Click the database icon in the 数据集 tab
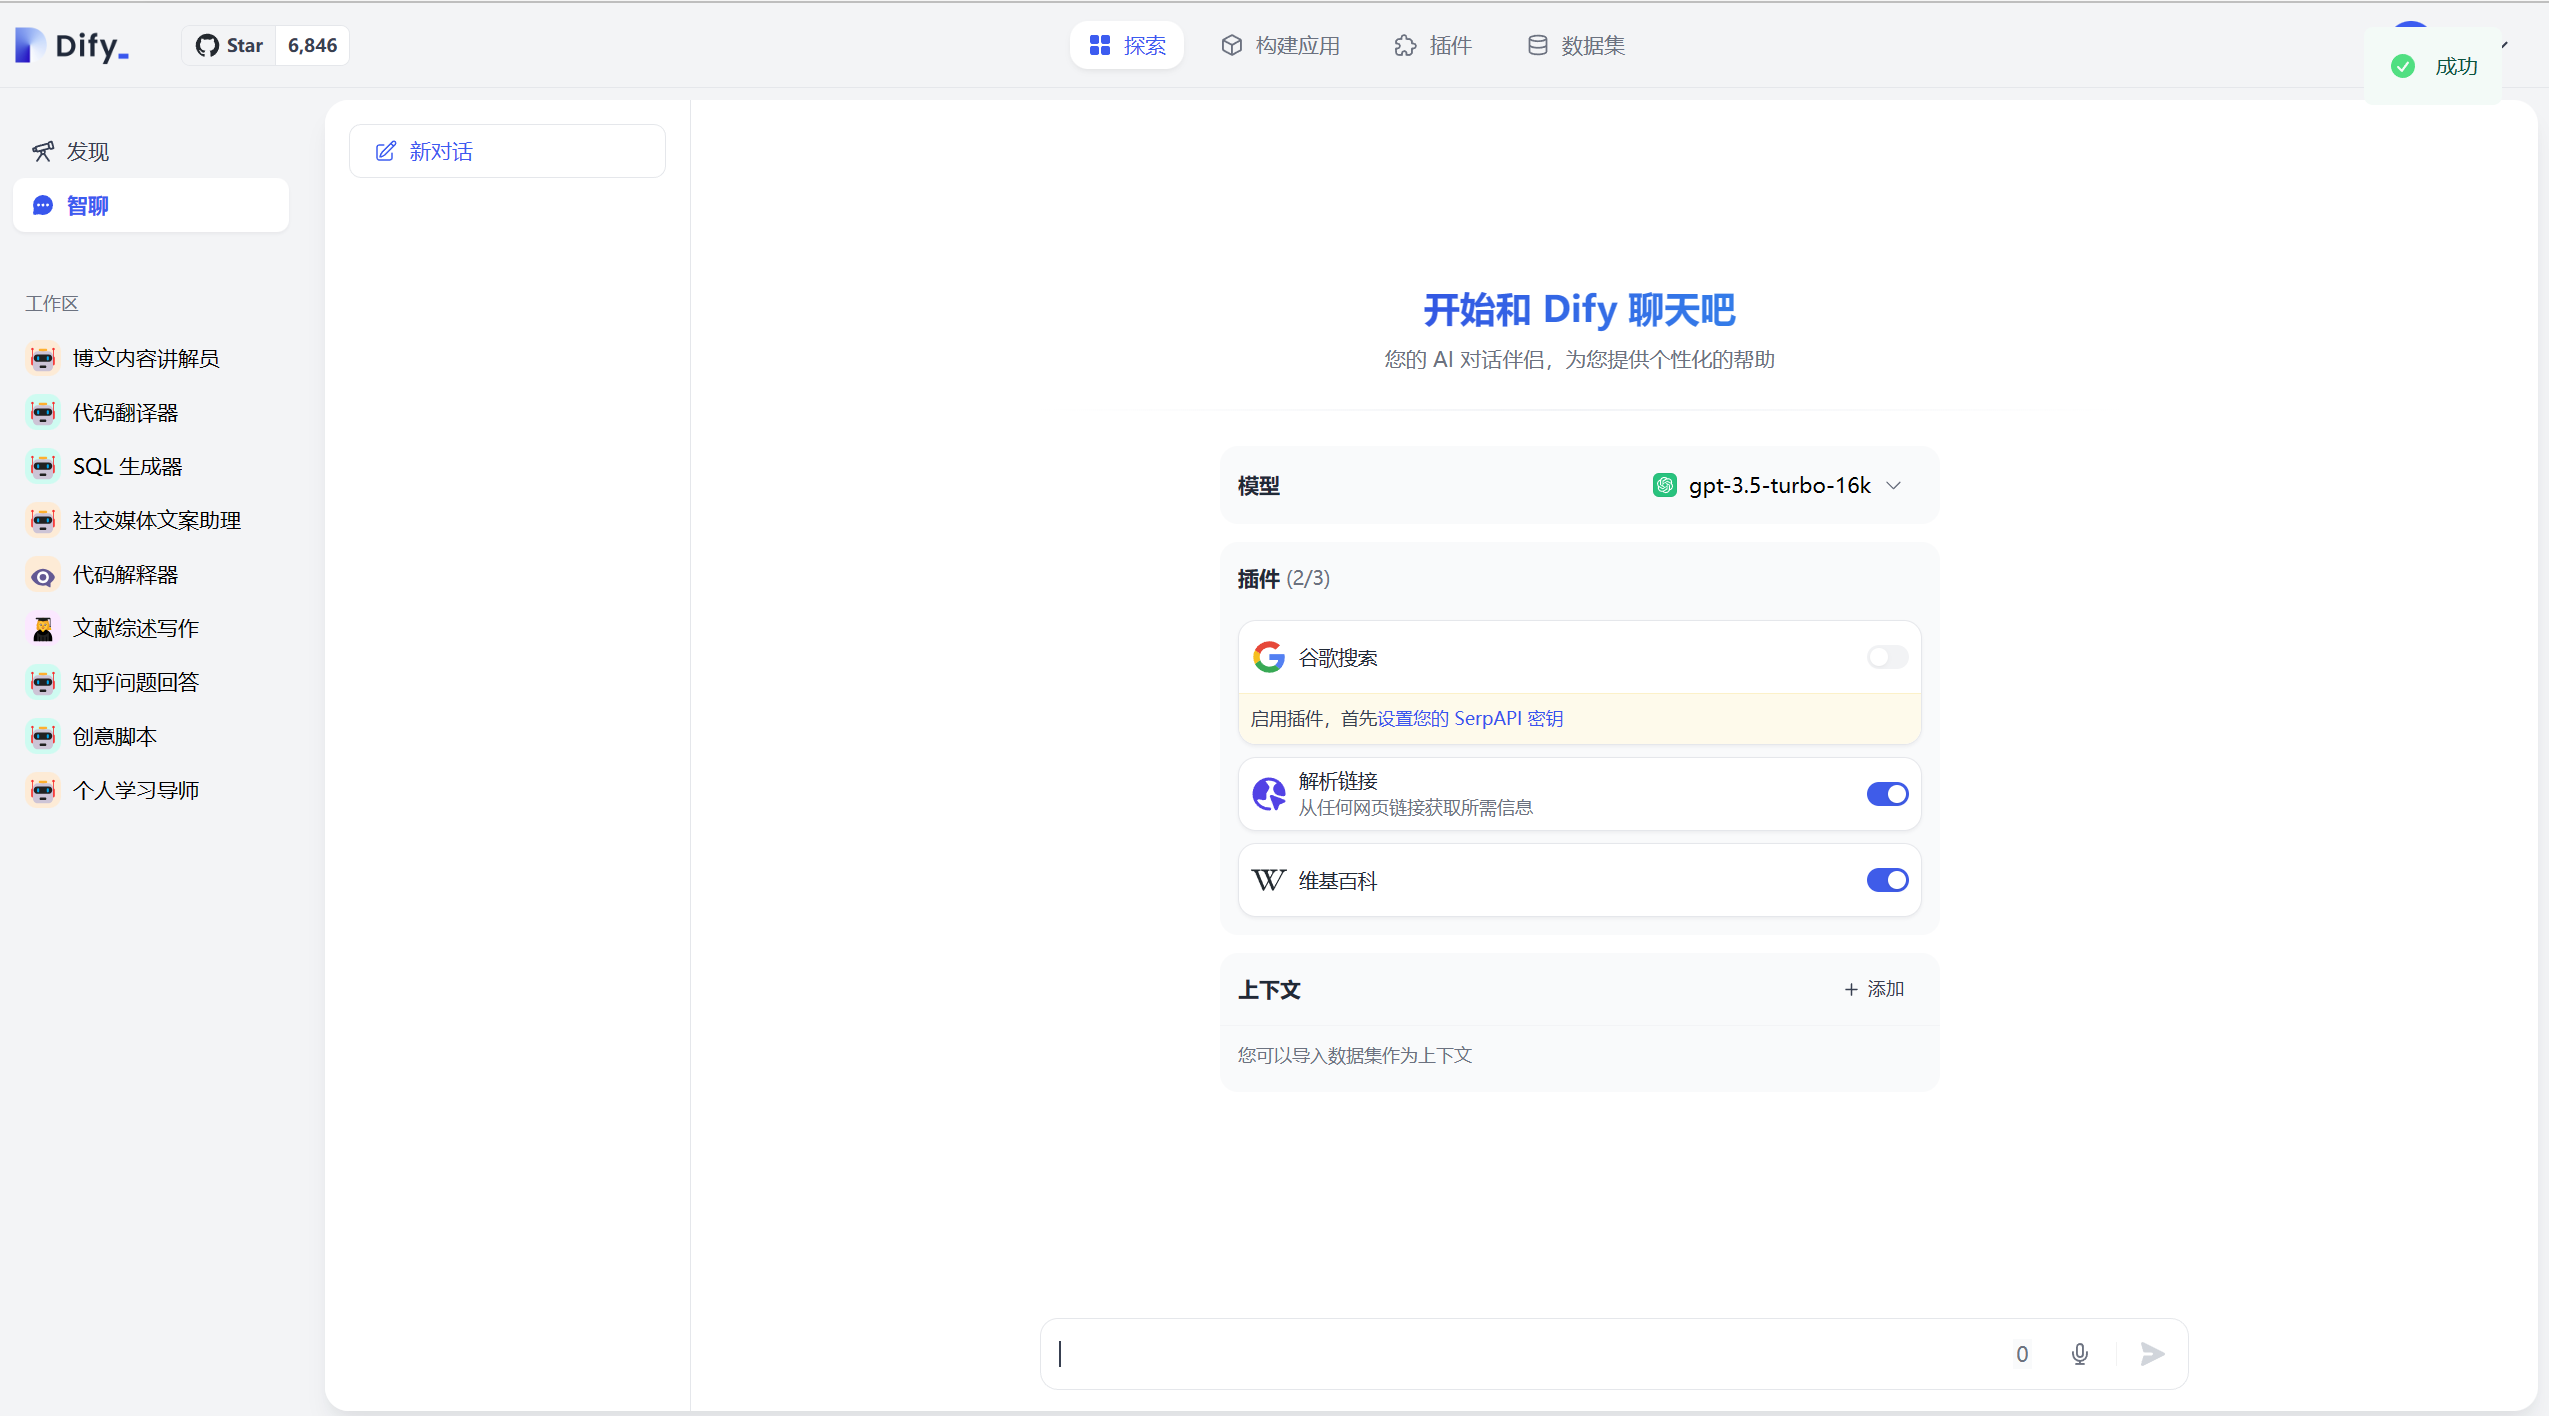The width and height of the screenshot is (2549, 1416). 1537,45
